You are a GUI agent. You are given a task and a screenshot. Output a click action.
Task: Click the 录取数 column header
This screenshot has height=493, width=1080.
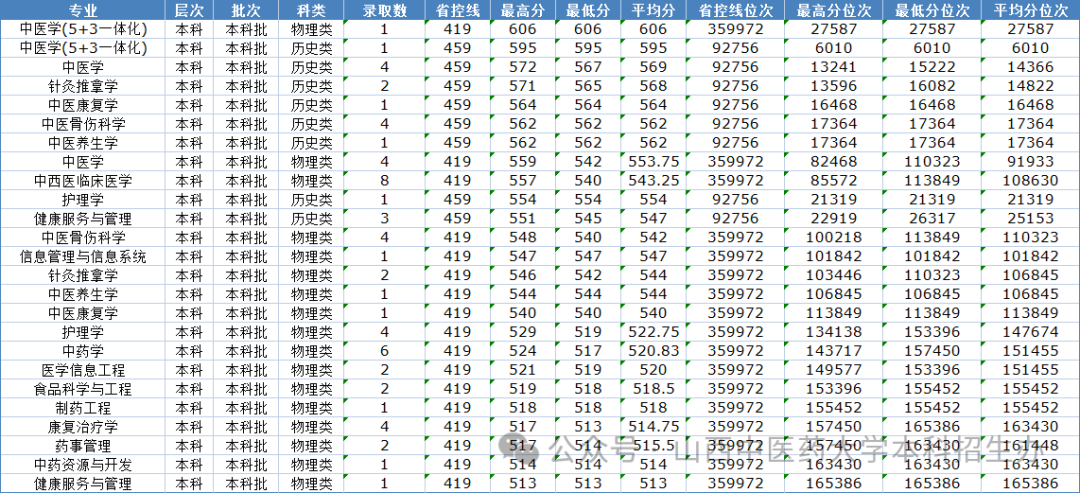(384, 11)
